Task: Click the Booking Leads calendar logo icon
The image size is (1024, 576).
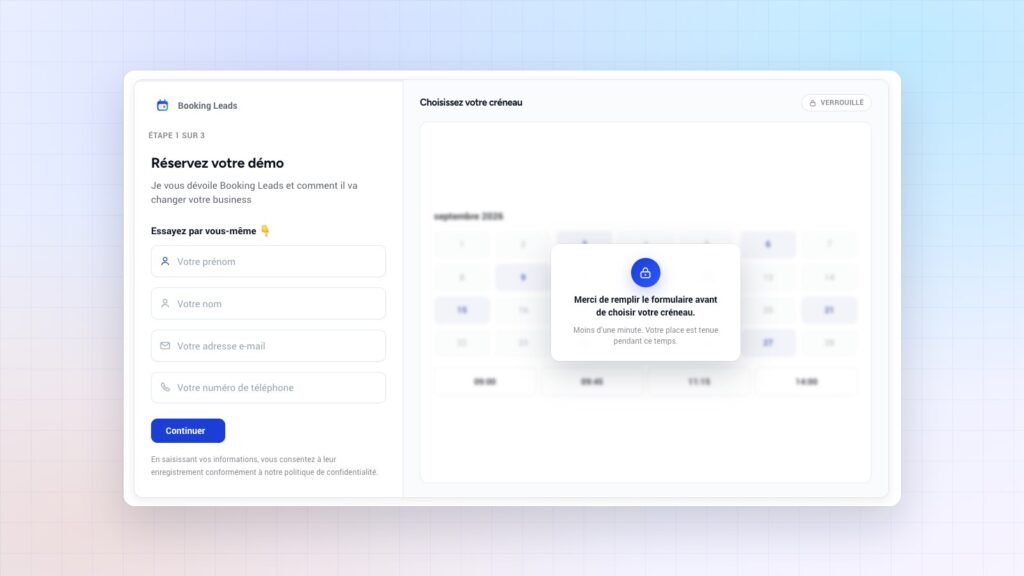Action: [x=163, y=105]
